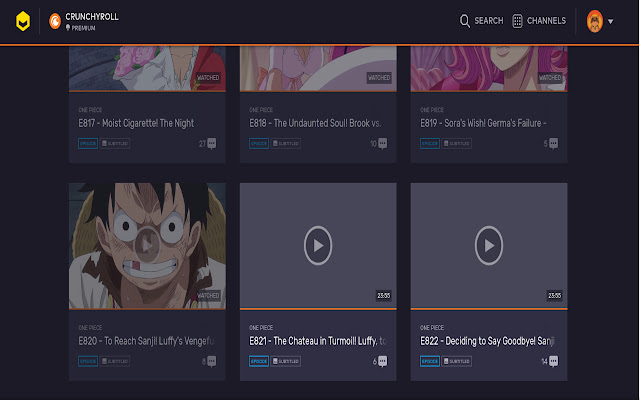
Task: Open the E818 Undaunted Soul thumbnail
Action: click(x=318, y=68)
